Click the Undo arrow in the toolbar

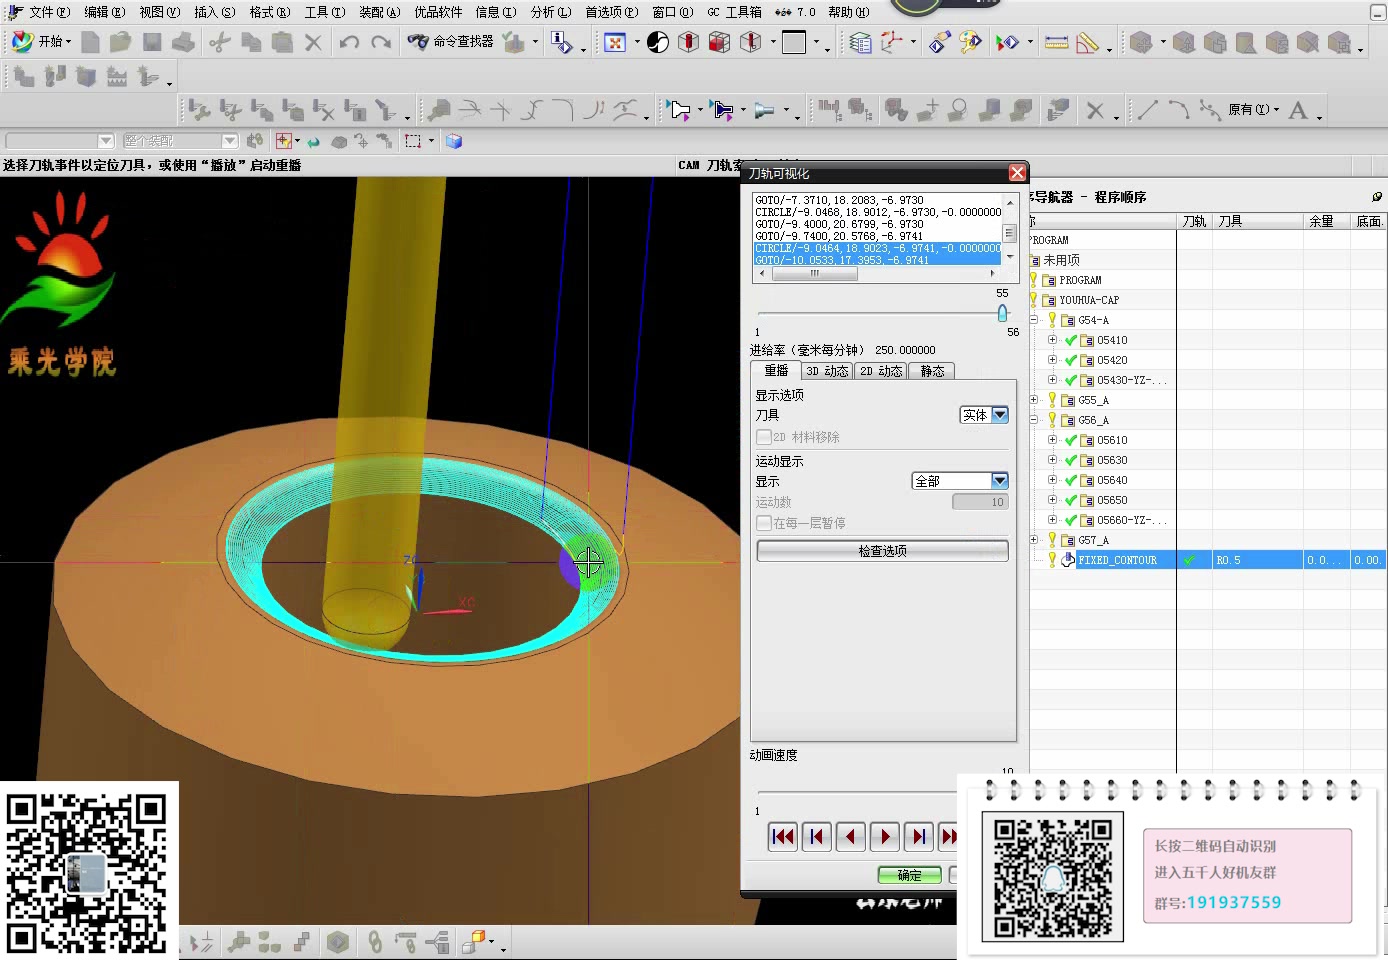click(349, 42)
